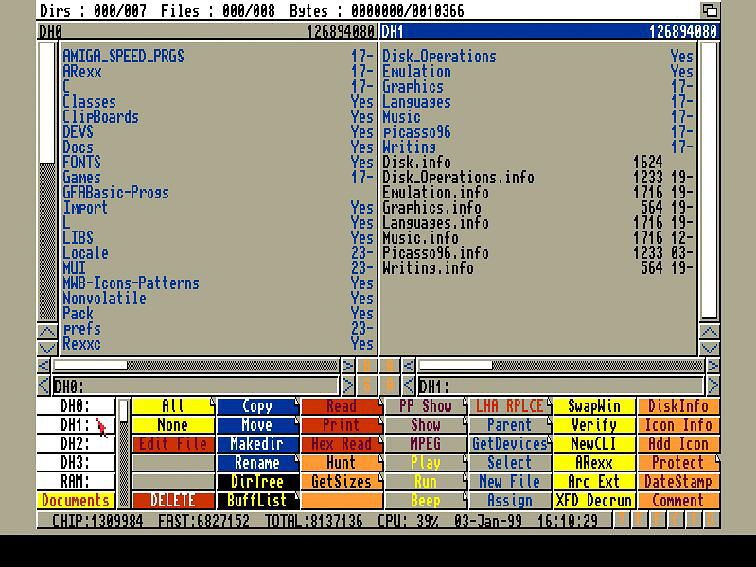
Task: Click left arrow beside the DH0: path field
Action: coord(44,386)
